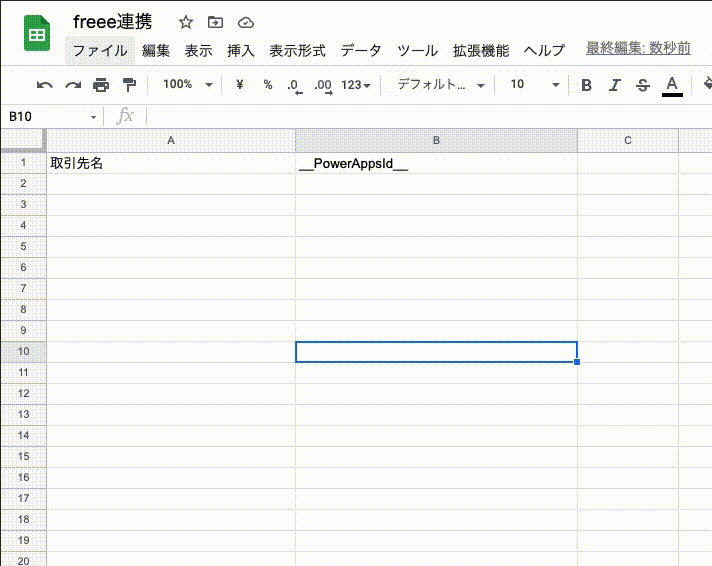This screenshot has height=566, width=712.
Task: Select cell containing 取引先名
Action: point(171,163)
